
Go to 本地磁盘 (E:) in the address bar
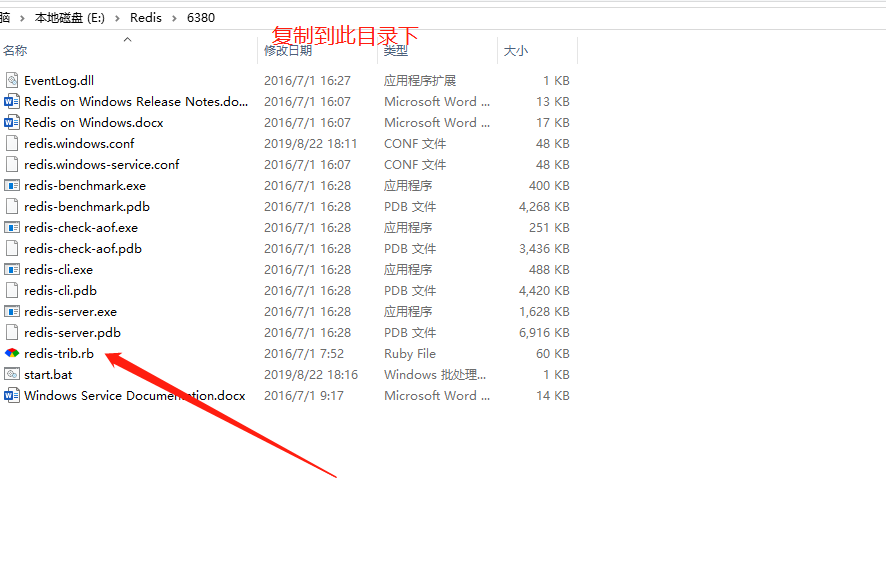tap(70, 18)
